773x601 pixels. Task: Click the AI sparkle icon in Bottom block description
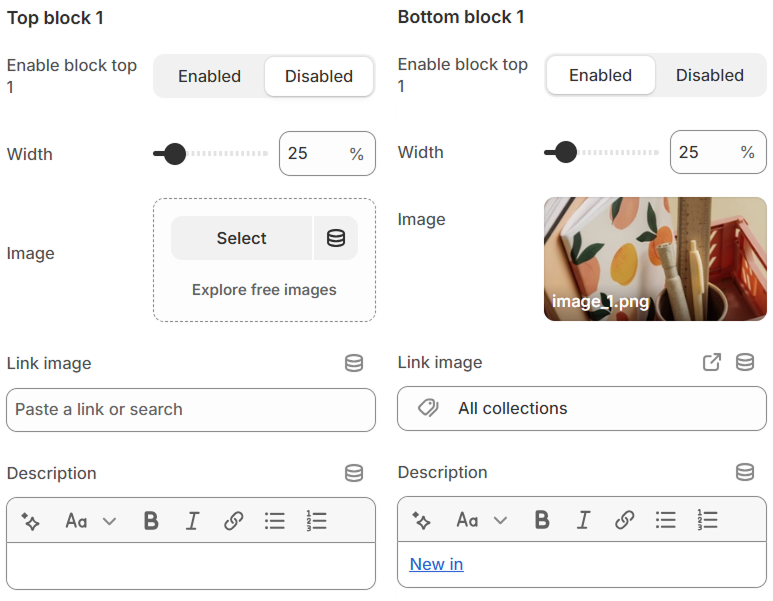pos(422,520)
